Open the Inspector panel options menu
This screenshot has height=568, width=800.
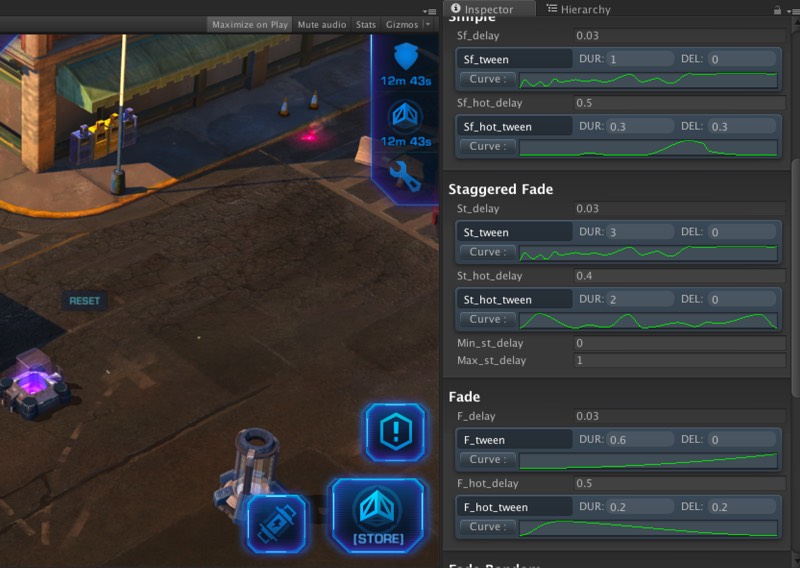coord(790,8)
